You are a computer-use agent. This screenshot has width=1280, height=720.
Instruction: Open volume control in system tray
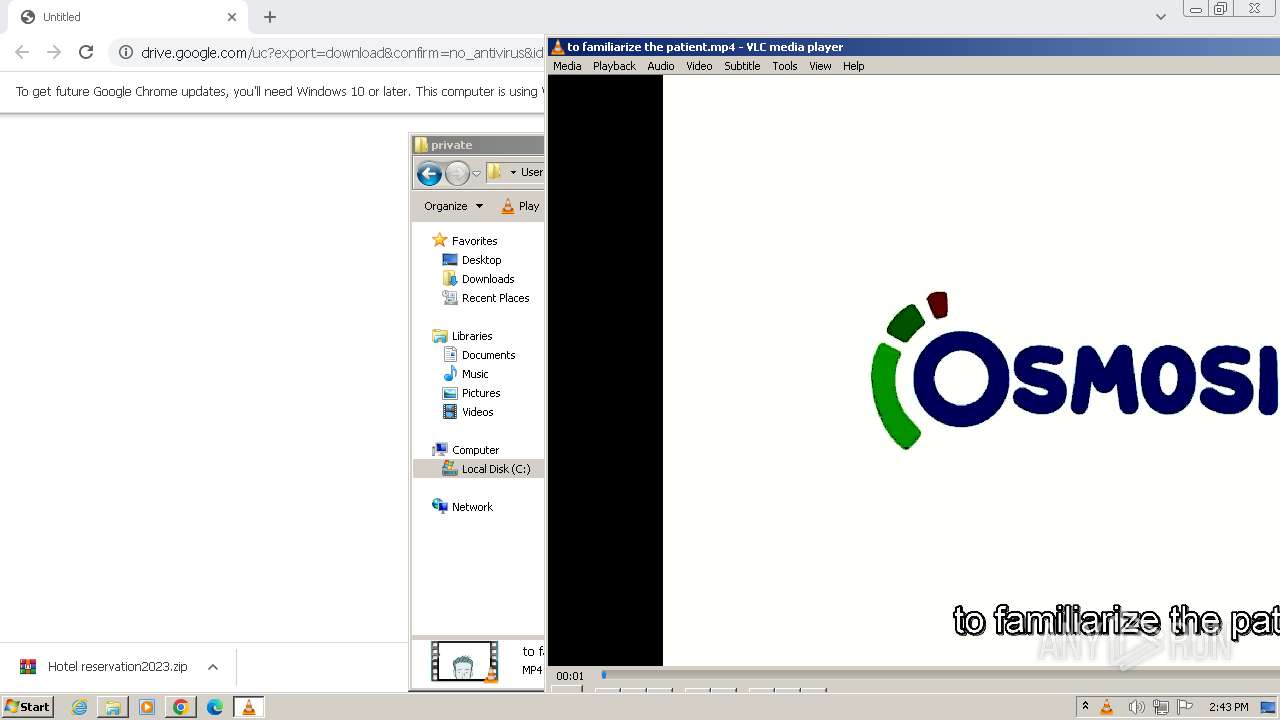(x=1136, y=707)
